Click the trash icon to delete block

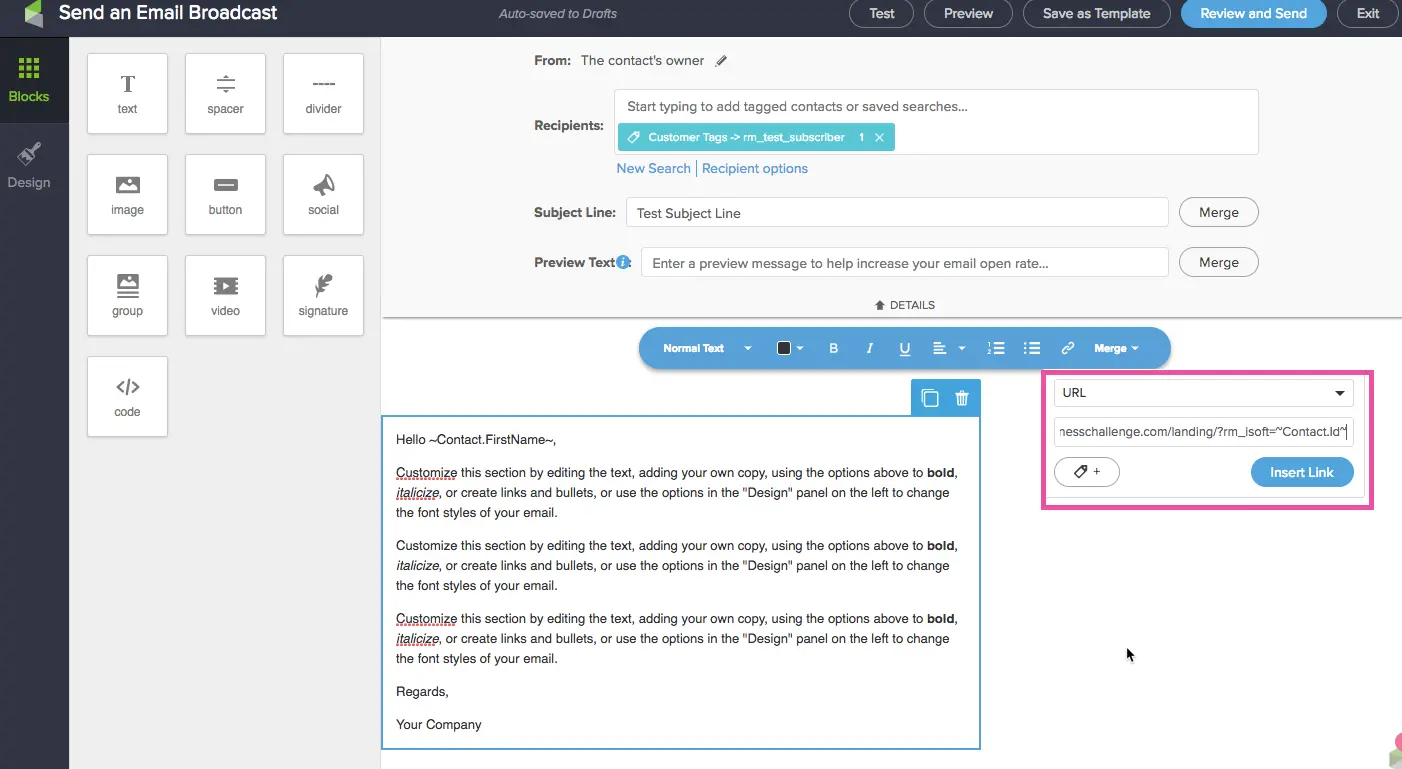[x=962, y=398]
